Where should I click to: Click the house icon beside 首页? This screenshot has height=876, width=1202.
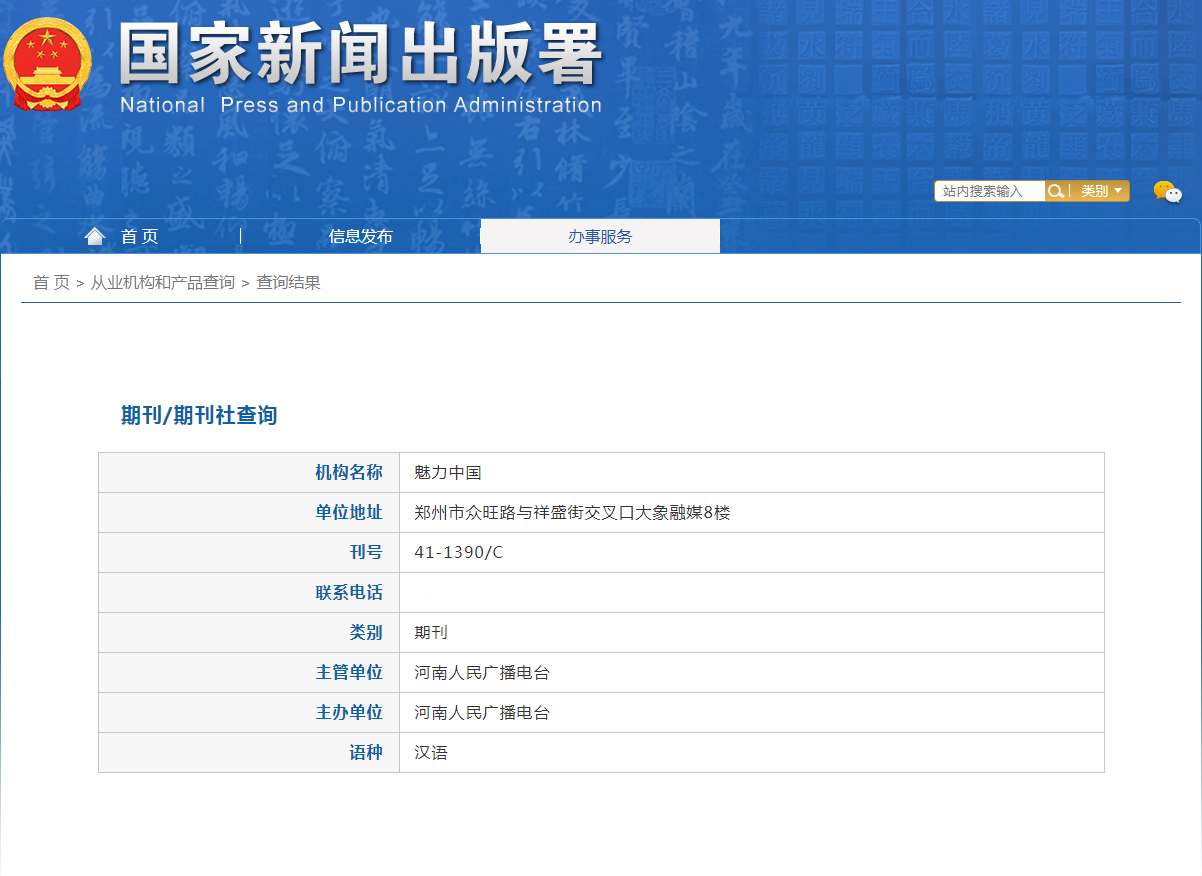pos(95,236)
